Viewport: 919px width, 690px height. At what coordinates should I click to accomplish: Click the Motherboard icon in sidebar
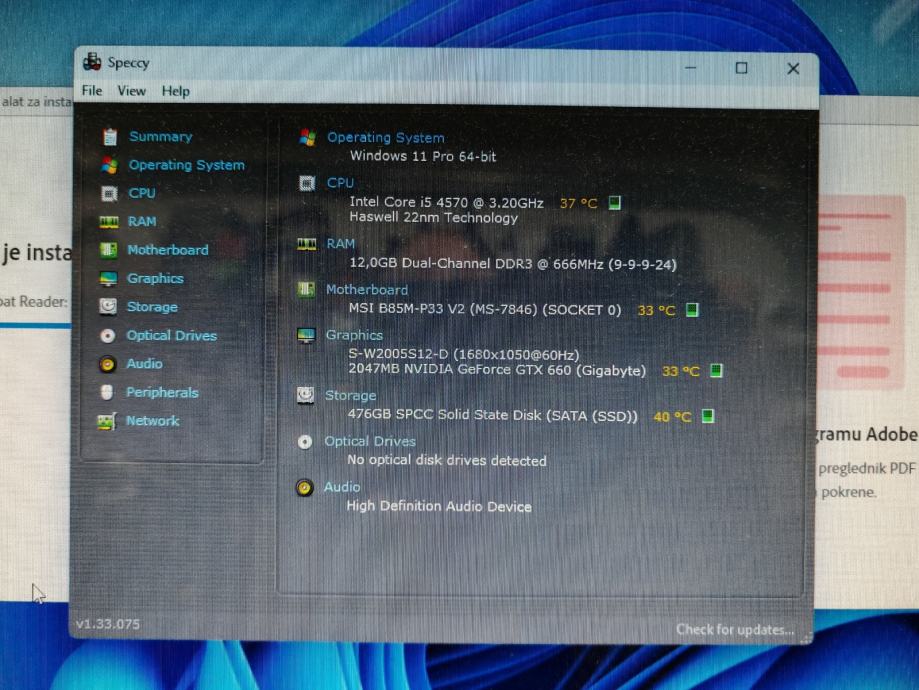(108, 250)
